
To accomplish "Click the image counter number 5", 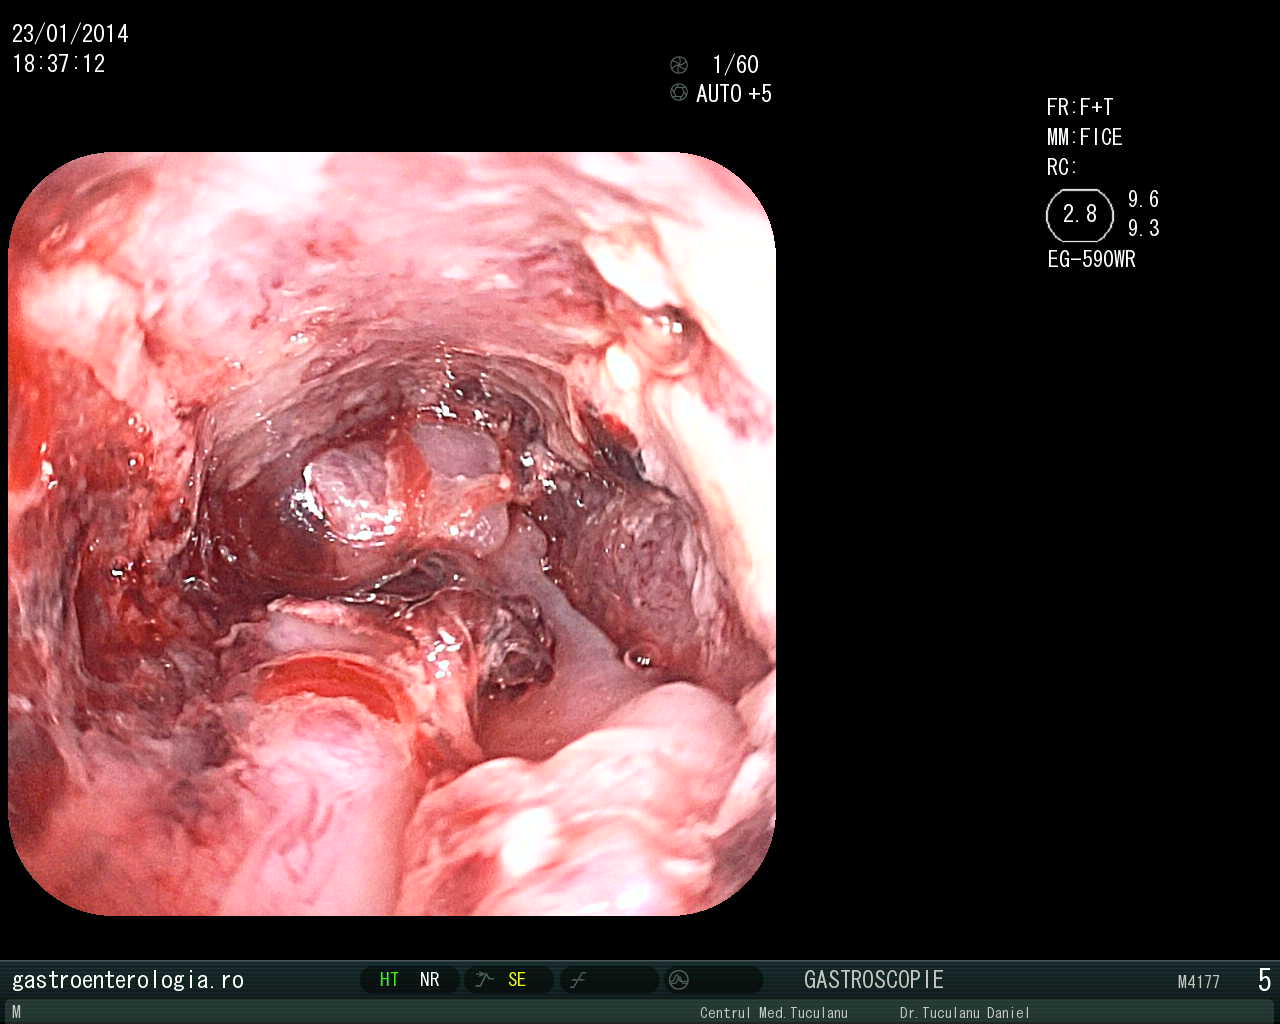I will coord(1265,980).
